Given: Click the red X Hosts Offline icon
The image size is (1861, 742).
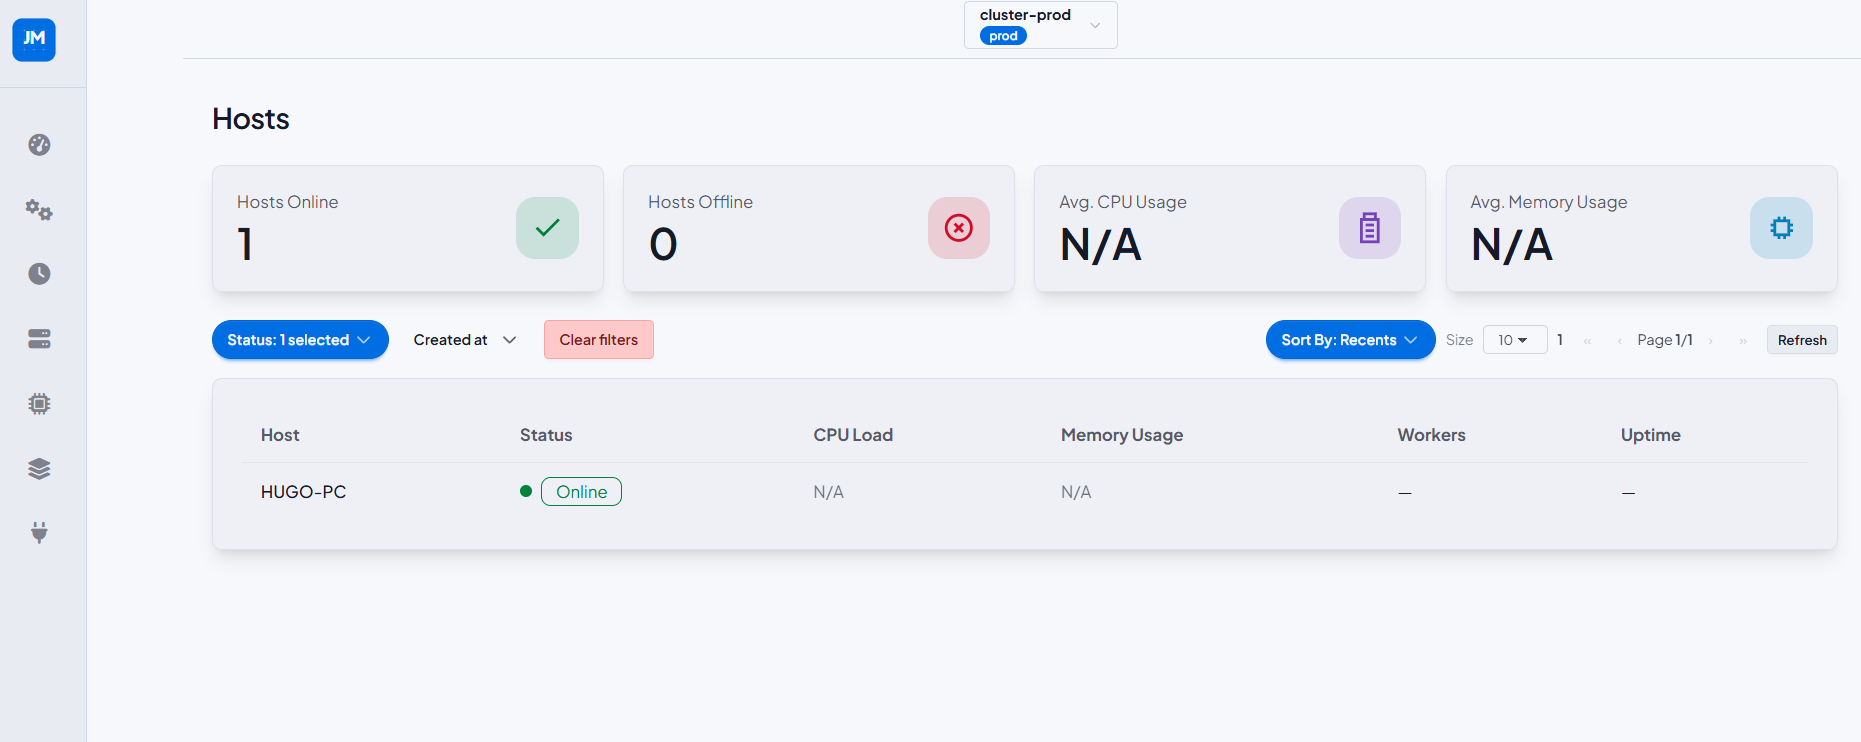Looking at the screenshot, I should click(959, 228).
